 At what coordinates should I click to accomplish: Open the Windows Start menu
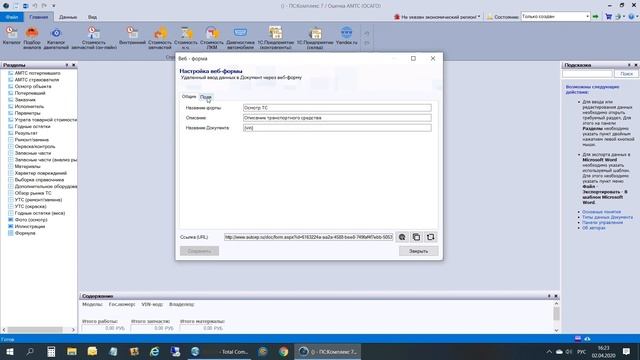(9, 351)
